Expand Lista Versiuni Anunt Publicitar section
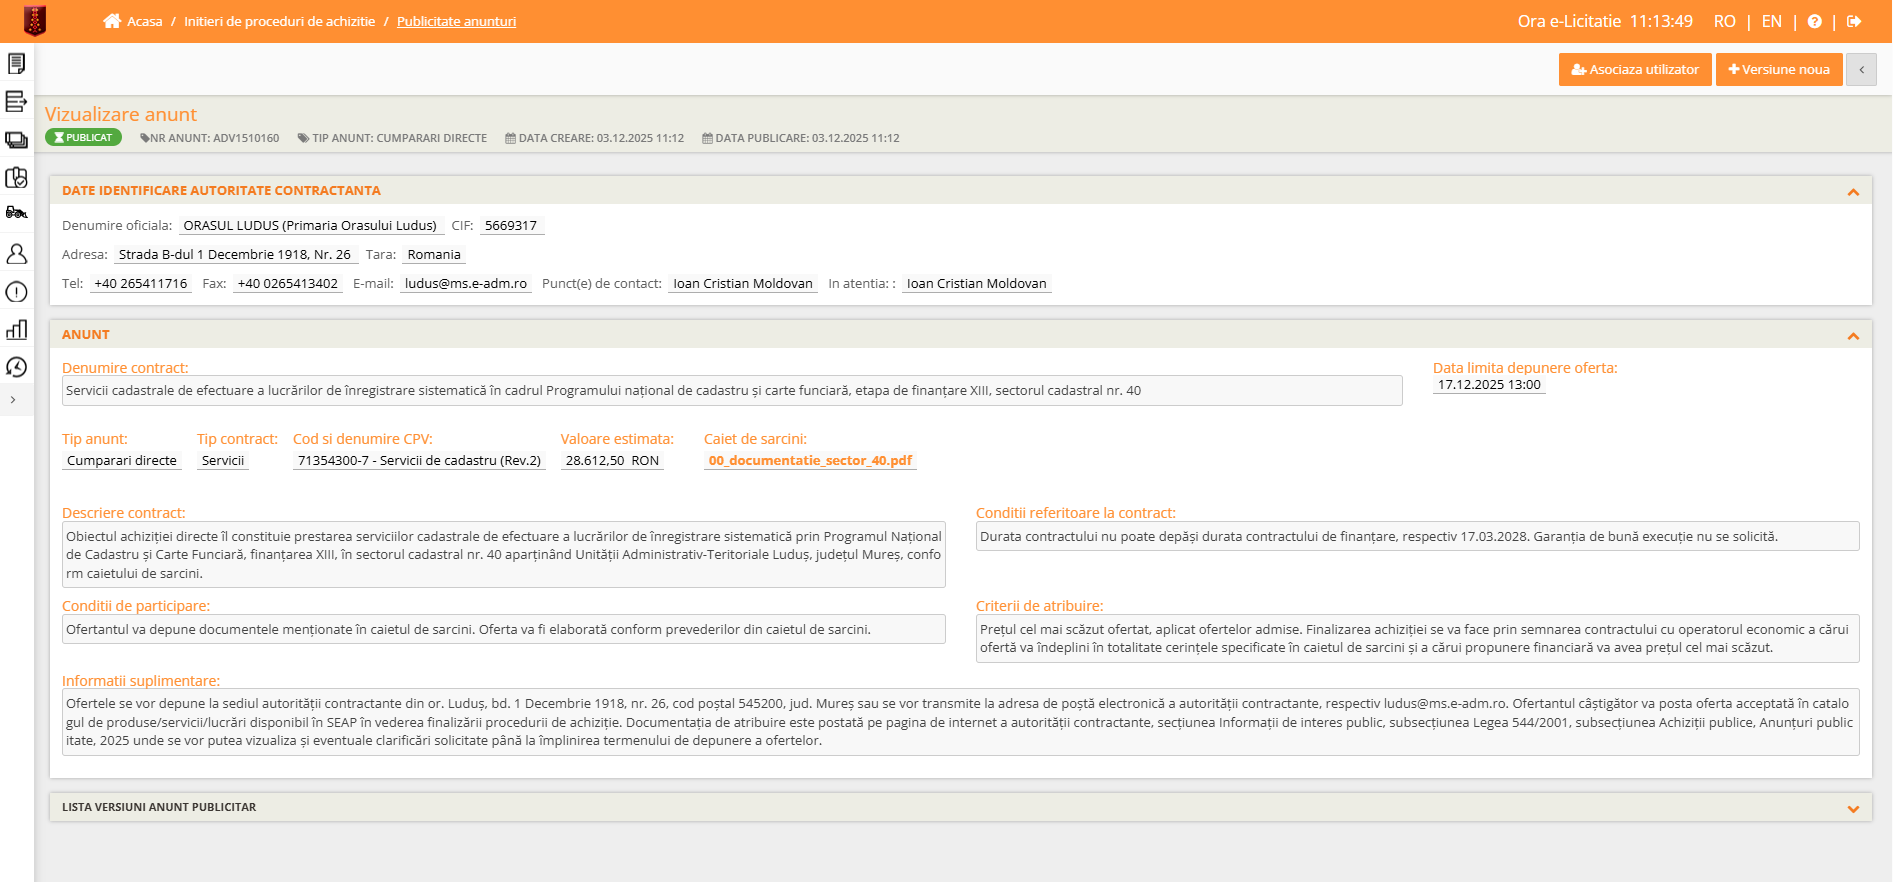Viewport: 1893px width, 882px height. (x=1852, y=808)
